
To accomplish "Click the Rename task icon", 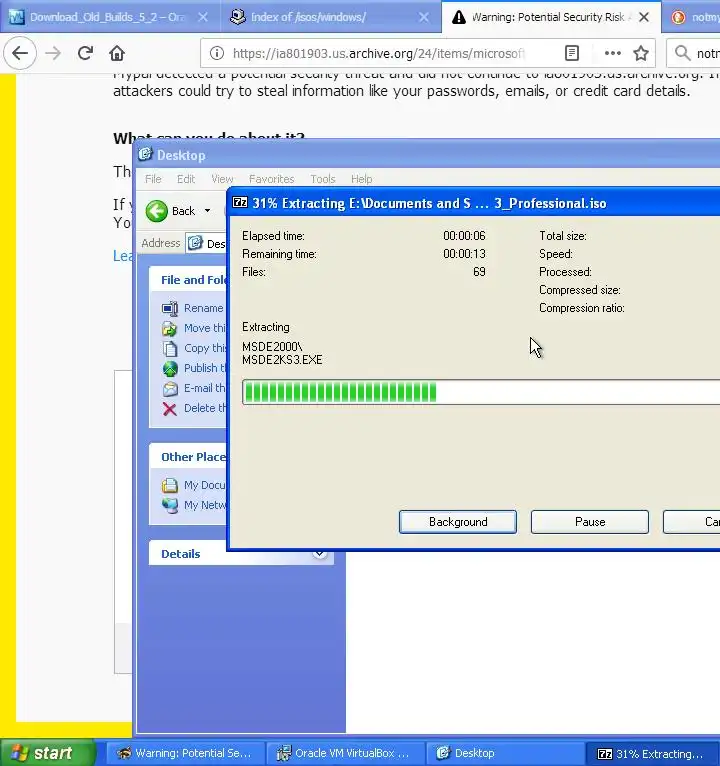I will pos(169,308).
